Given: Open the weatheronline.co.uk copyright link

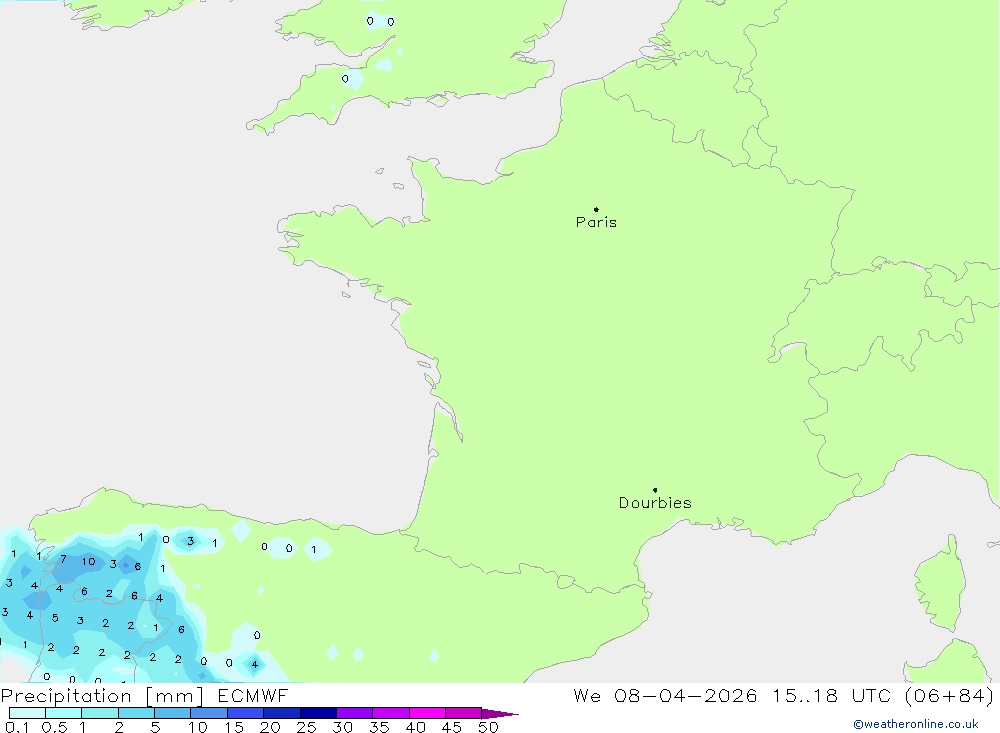Looking at the screenshot, I should point(916,724).
